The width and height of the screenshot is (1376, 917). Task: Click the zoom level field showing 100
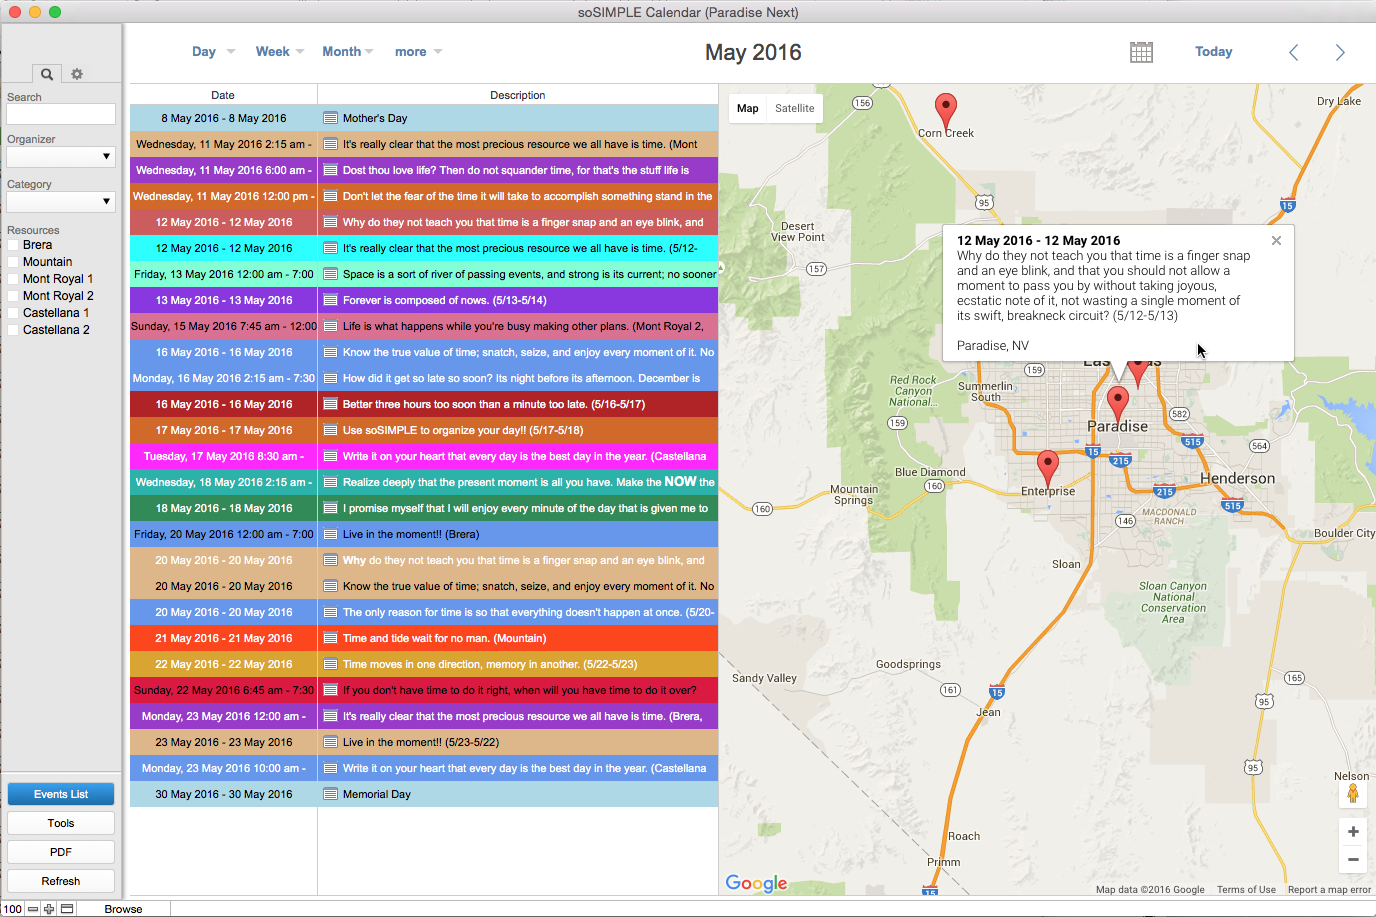[13, 909]
